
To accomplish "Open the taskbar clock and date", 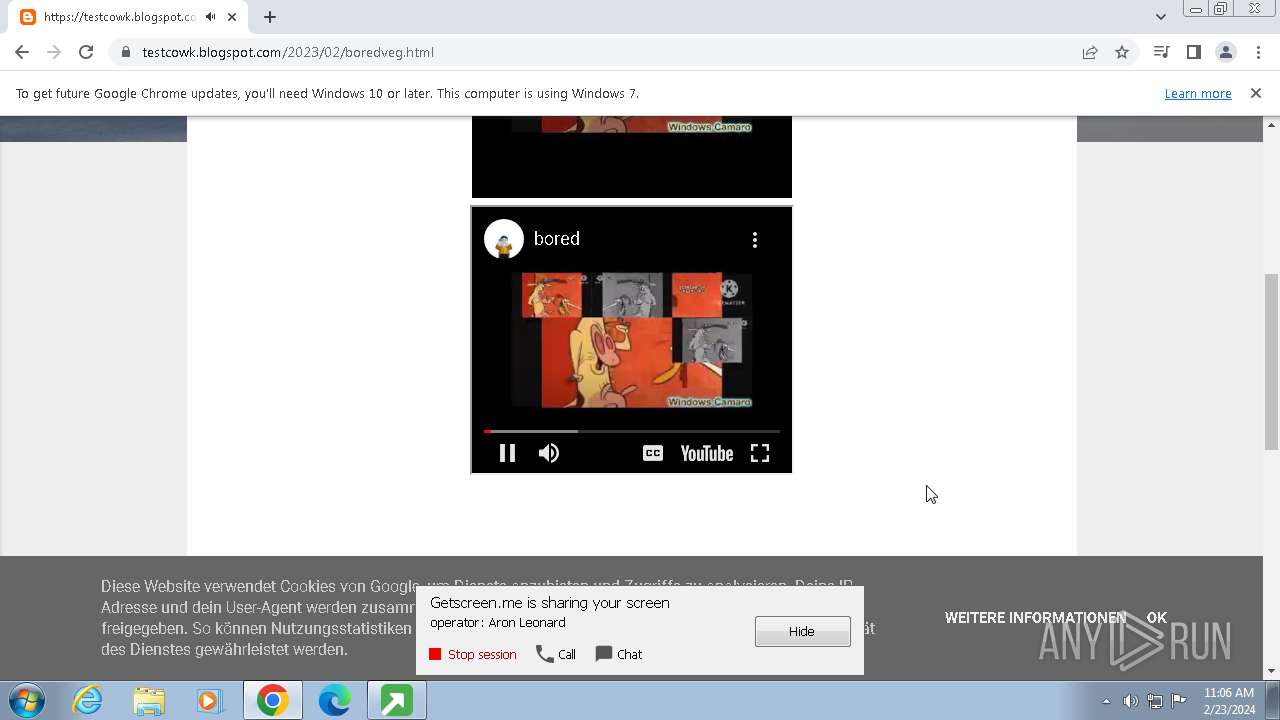I will pos(1229,701).
